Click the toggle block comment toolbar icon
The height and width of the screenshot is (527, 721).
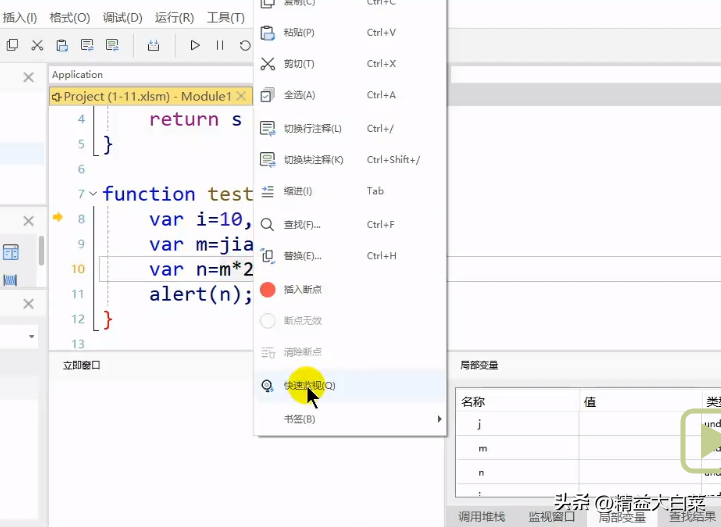pyautogui.click(x=112, y=45)
